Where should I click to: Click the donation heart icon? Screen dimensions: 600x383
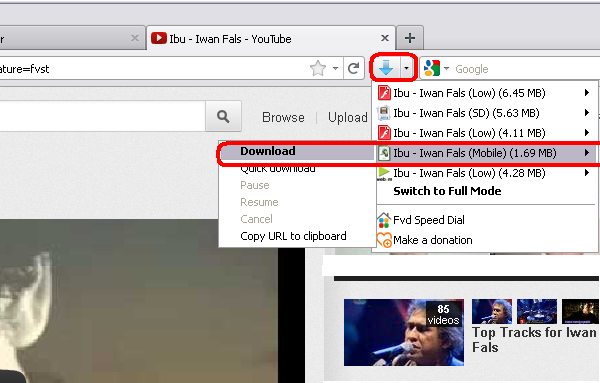(x=384, y=240)
